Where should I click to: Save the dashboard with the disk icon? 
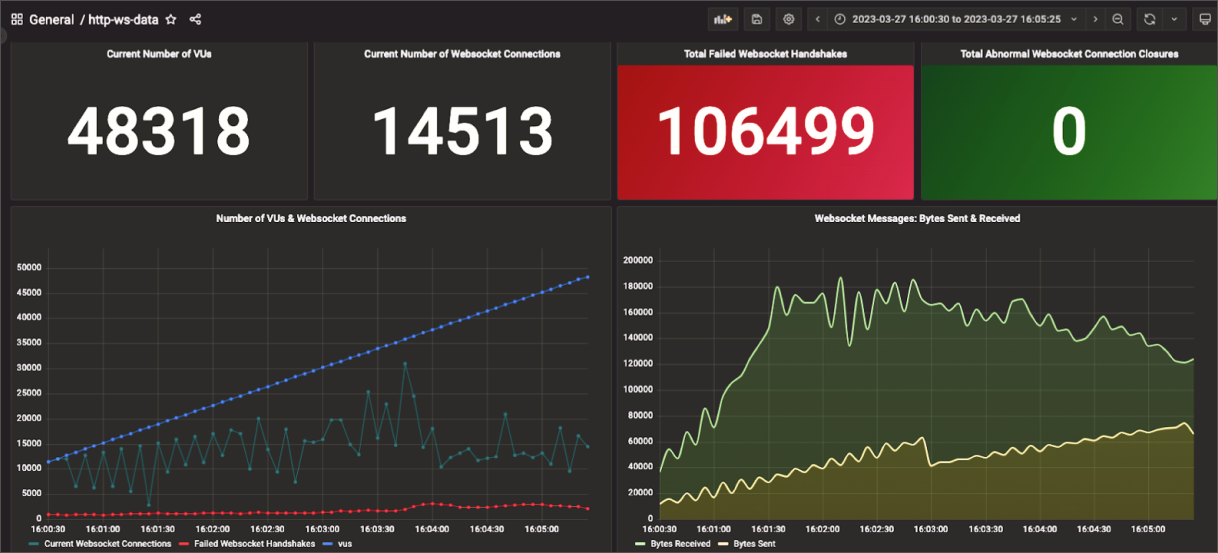757,19
